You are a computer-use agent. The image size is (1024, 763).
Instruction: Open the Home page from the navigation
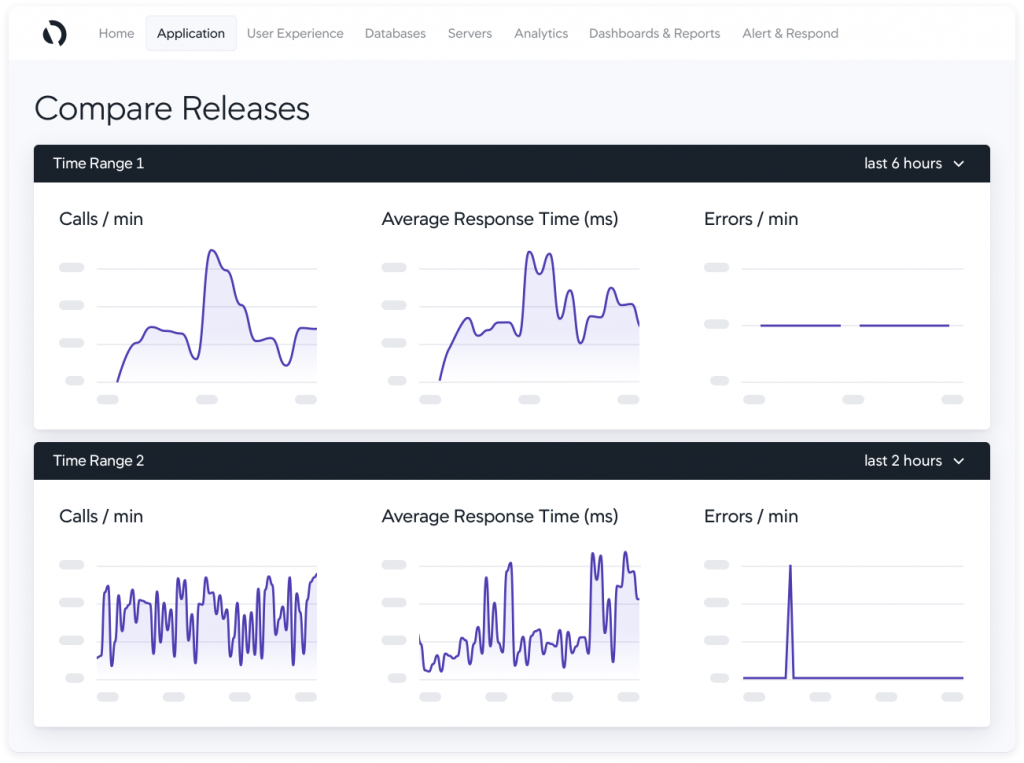116,33
